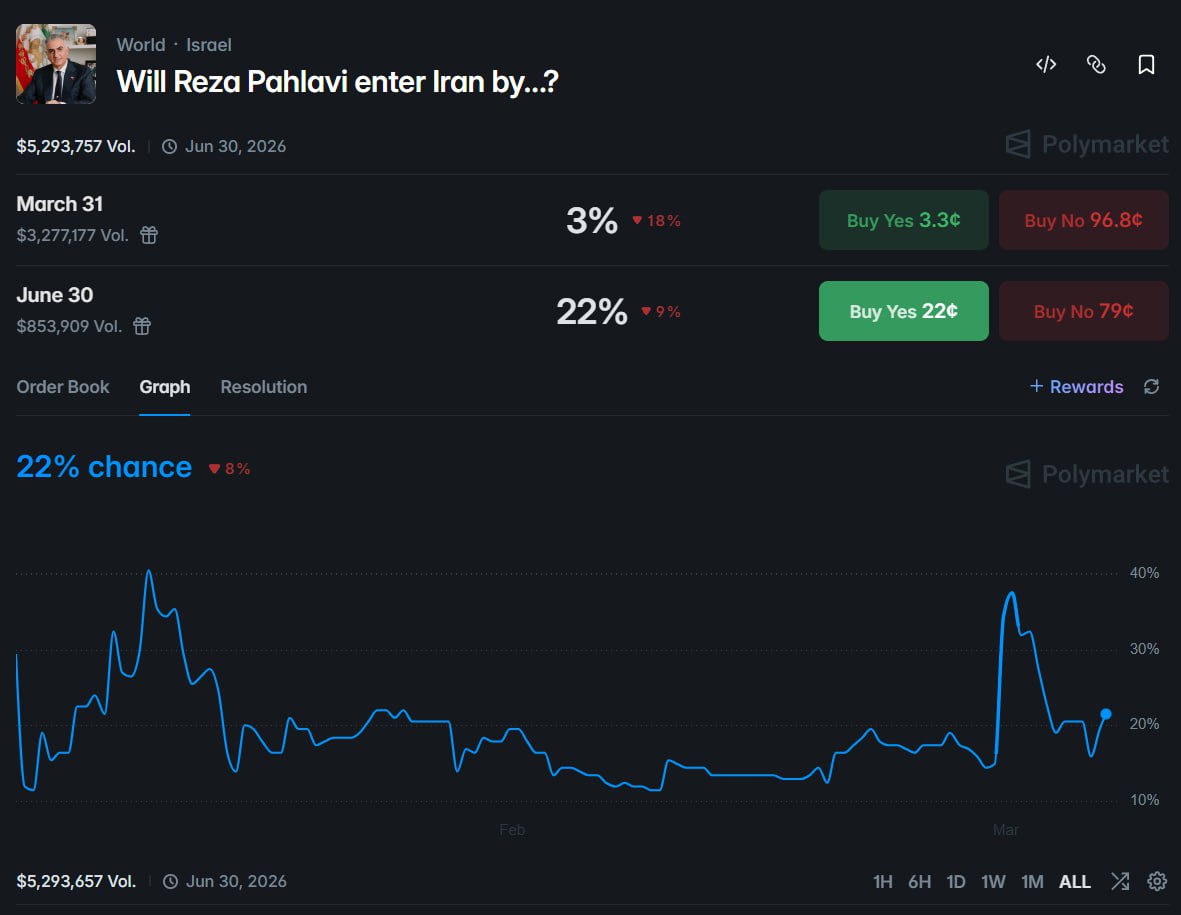Expand the March 31 market row
The image size is (1181, 915).
click(60, 205)
